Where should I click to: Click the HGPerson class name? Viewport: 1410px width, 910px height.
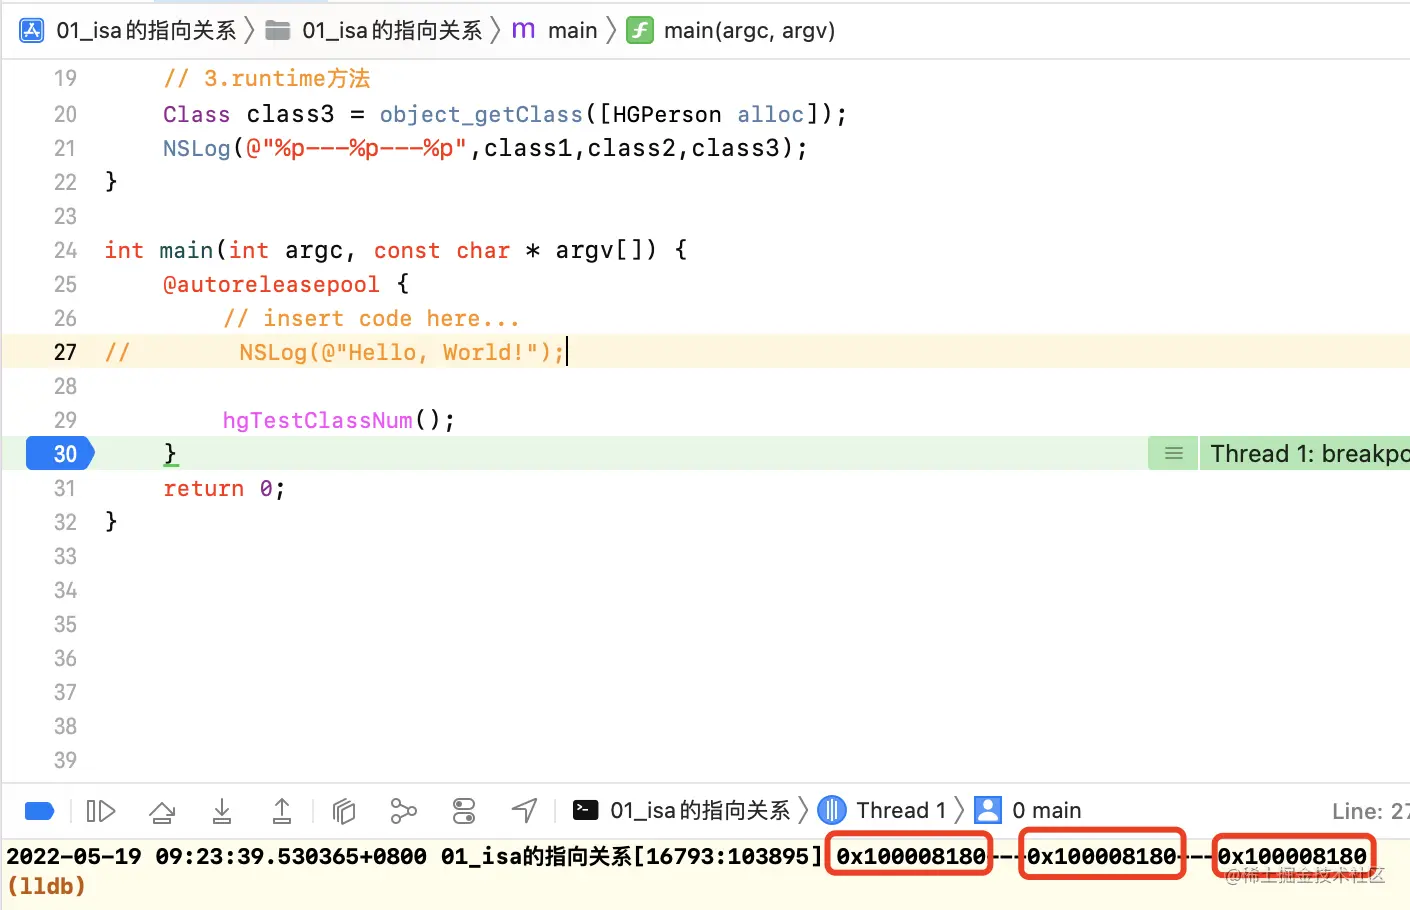667,114
